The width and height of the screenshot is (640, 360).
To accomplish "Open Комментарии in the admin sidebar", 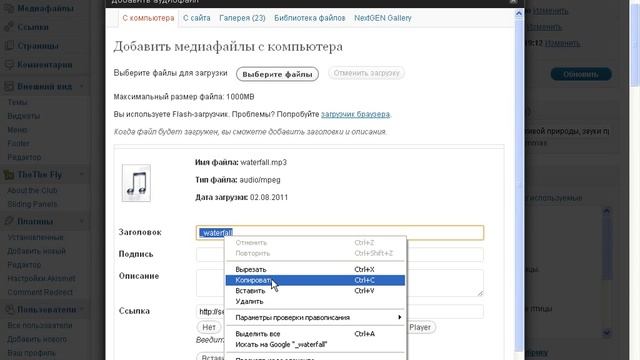I will [x=45, y=64].
